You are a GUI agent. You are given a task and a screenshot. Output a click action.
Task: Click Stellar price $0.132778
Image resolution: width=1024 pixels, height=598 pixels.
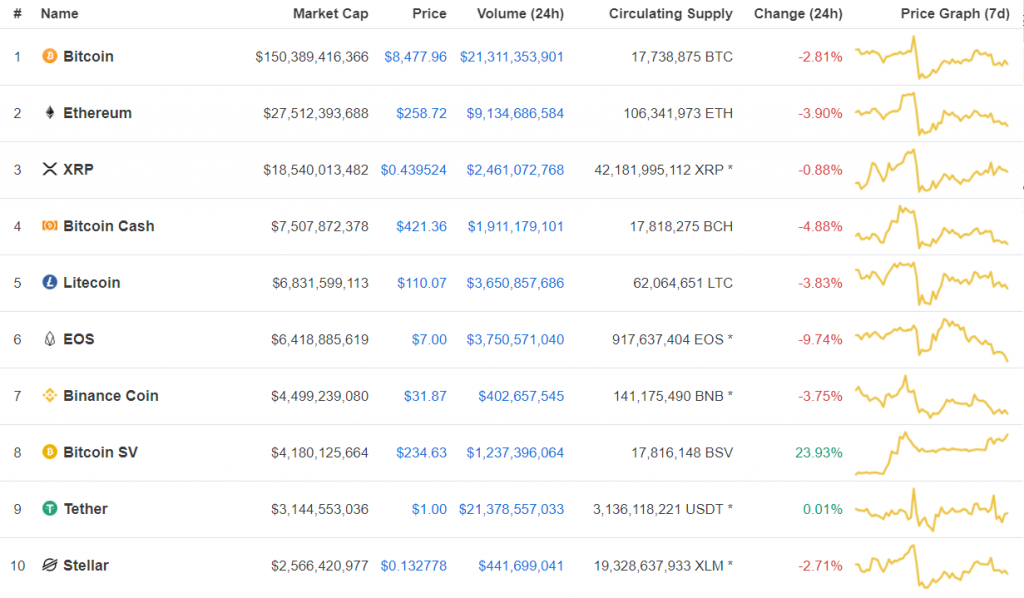(x=413, y=566)
